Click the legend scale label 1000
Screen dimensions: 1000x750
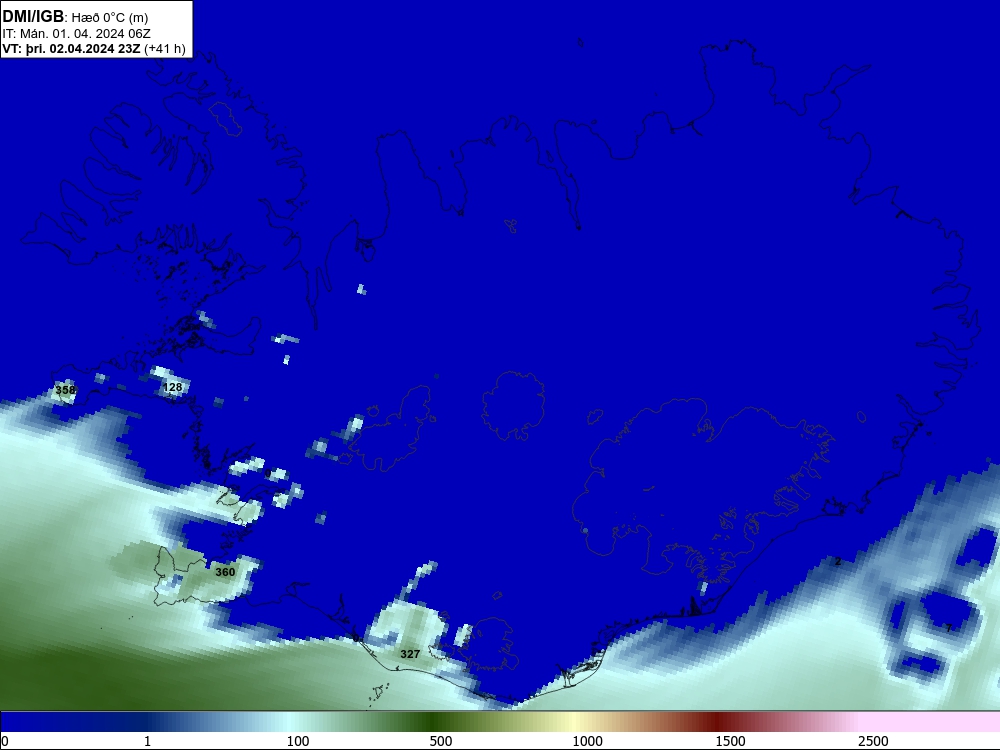587,741
